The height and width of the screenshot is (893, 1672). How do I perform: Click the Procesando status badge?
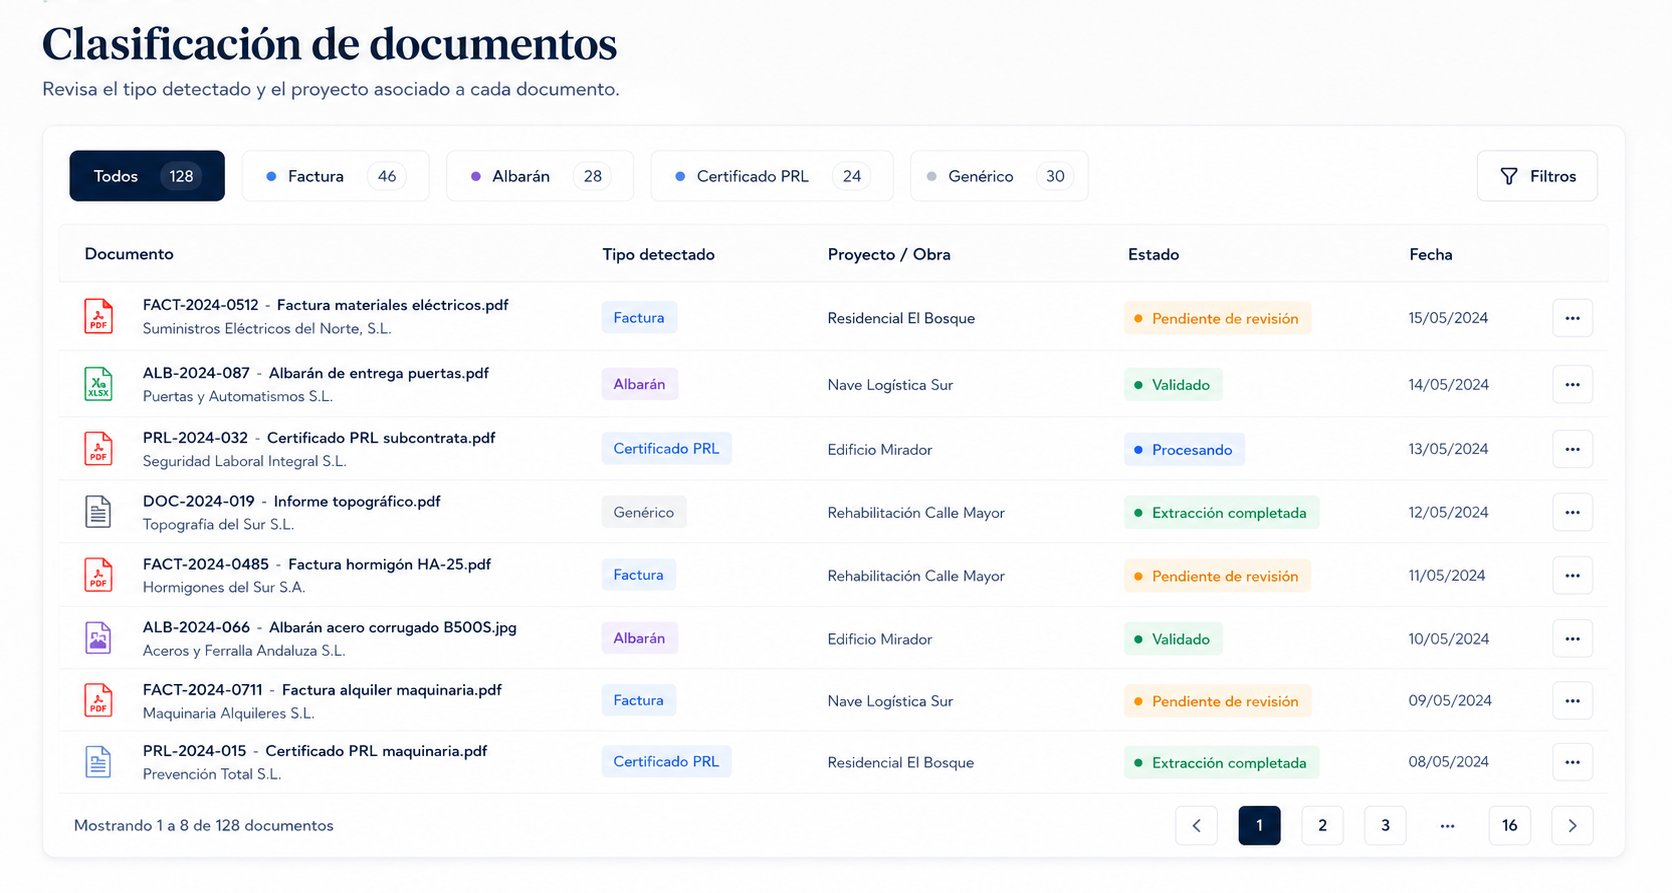[1184, 450]
